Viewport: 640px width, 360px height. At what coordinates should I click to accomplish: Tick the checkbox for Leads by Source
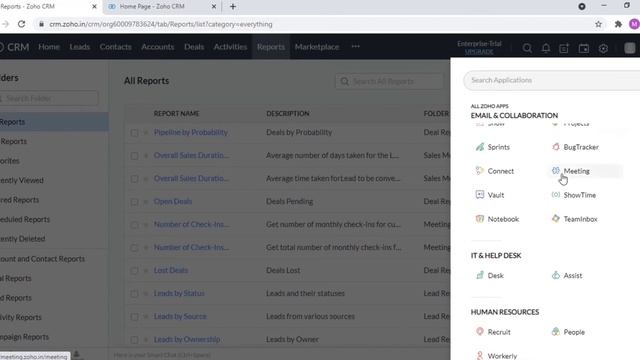tap(134, 317)
